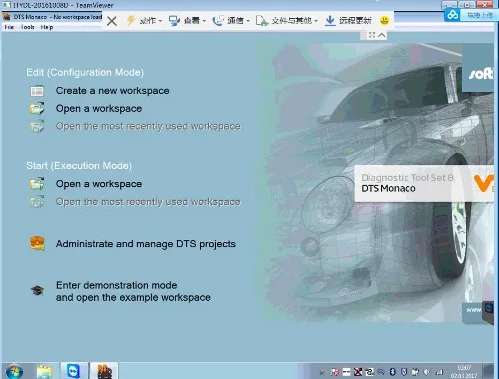Click the Show desktop button
The height and width of the screenshot is (379, 499).
tap(488, 371)
